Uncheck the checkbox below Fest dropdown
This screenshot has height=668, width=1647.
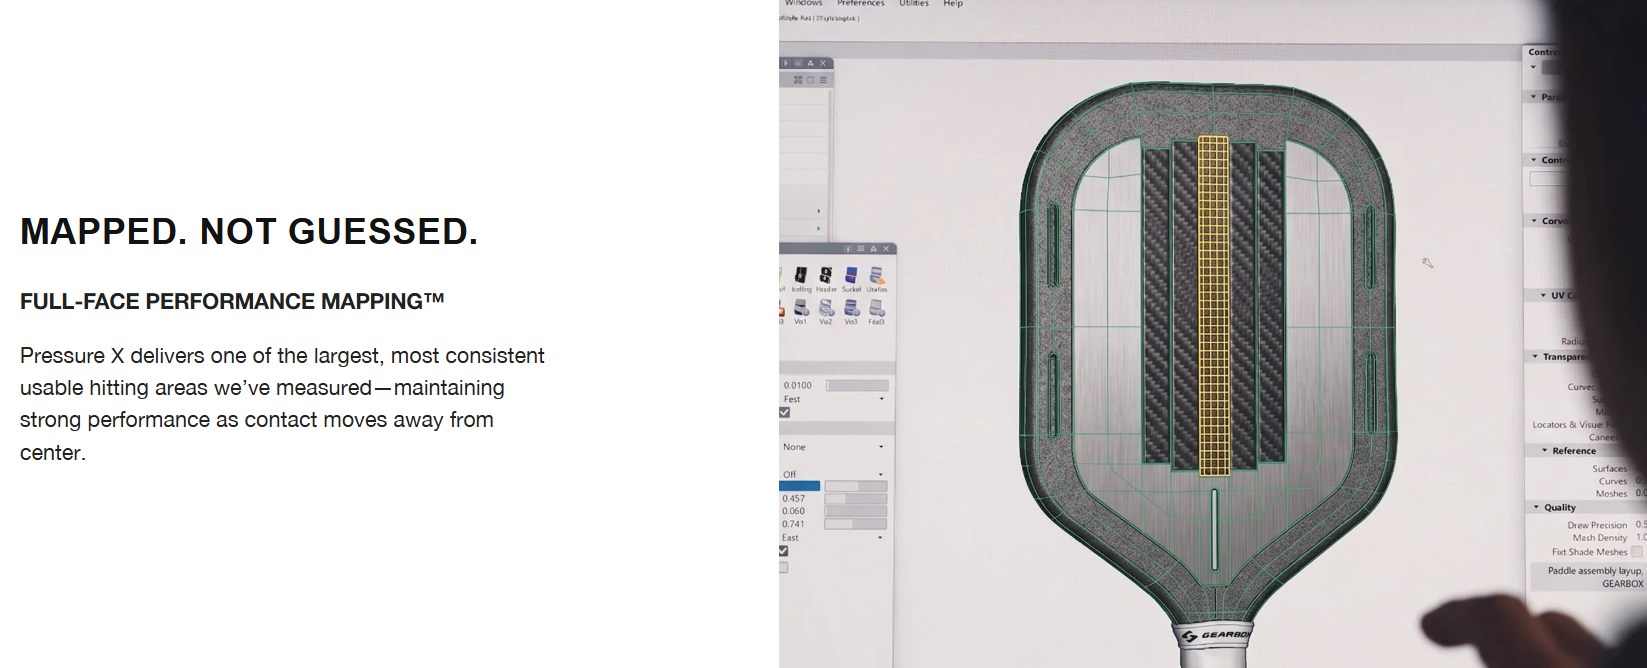[784, 412]
